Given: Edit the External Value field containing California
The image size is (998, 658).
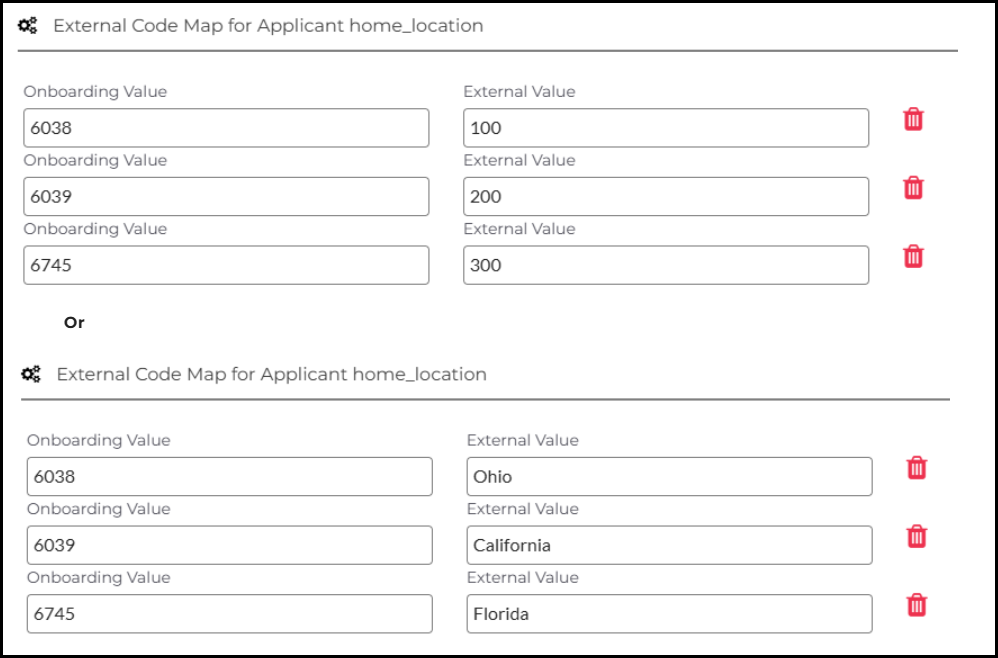Looking at the screenshot, I should 669,545.
